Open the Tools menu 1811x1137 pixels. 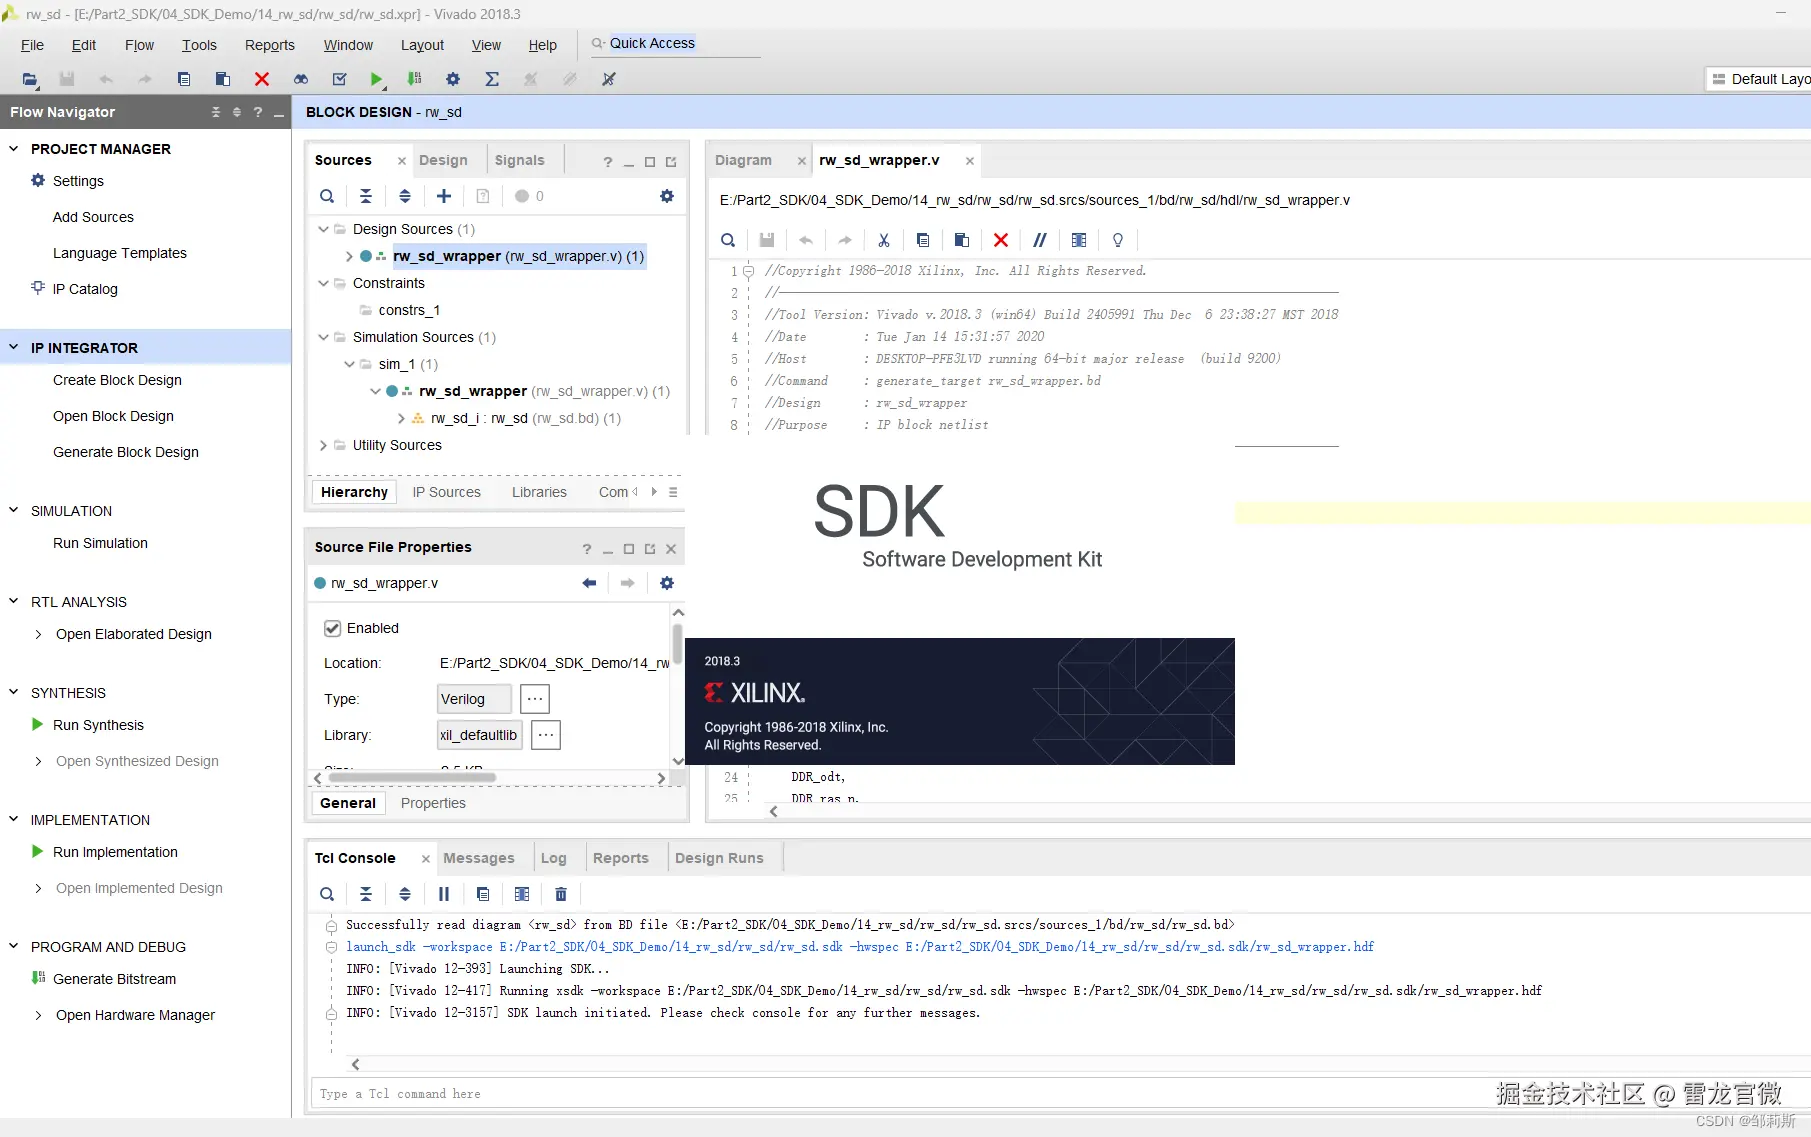click(199, 45)
